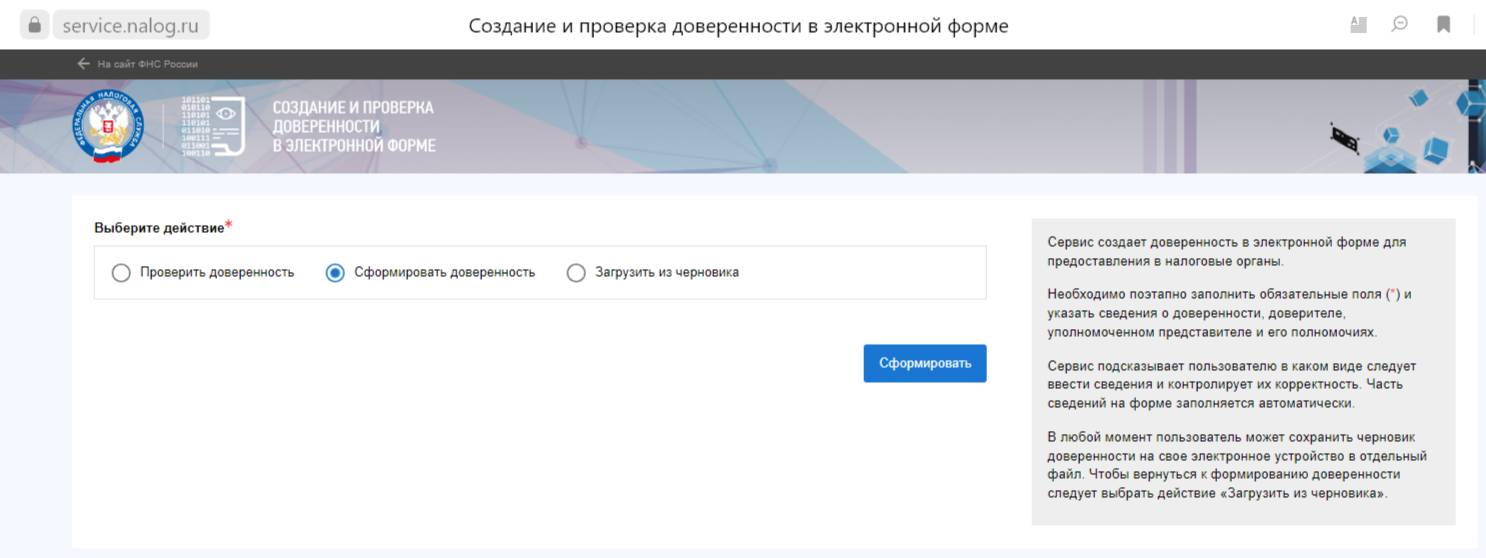Click the blue Сформировать button
1486x558 pixels.
[925, 363]
